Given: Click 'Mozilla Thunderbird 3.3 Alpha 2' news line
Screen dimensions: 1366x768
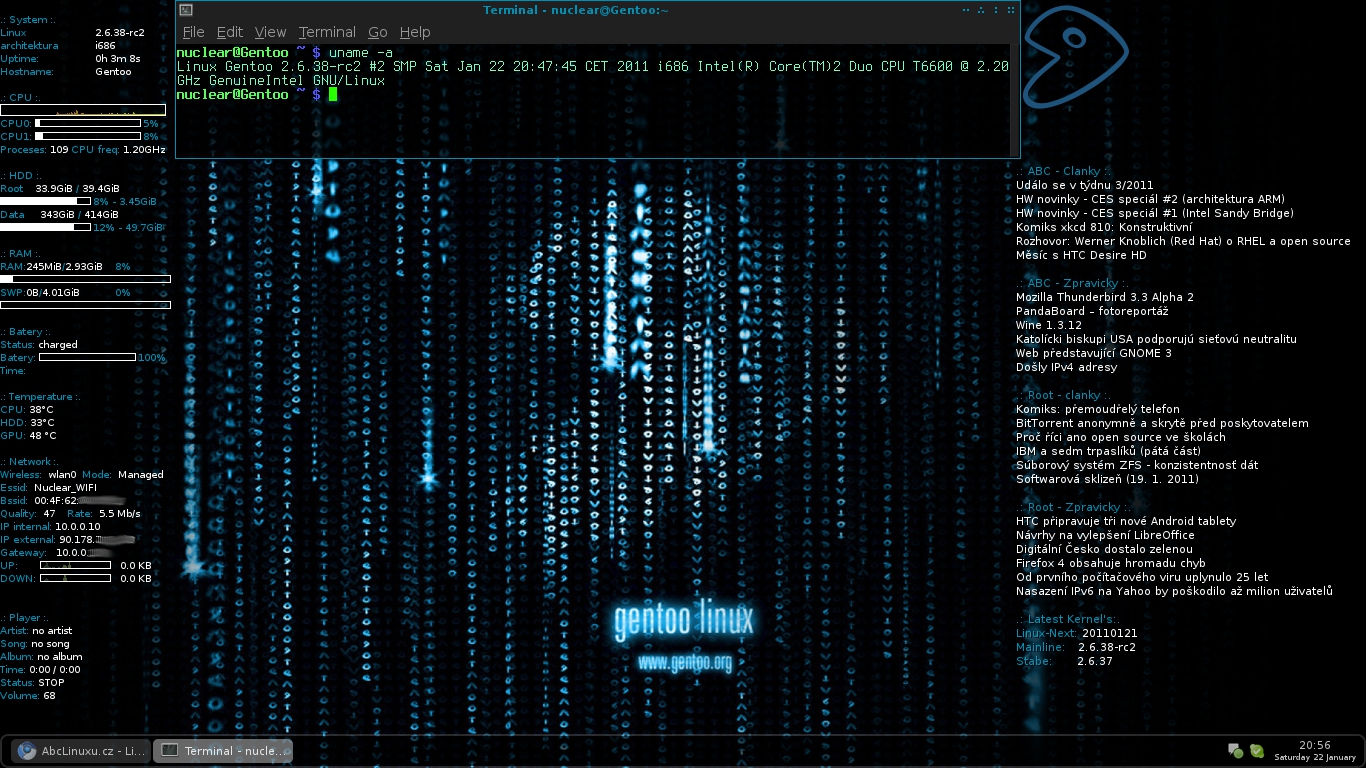Looking at the screenshot, I should click(x=1105, y=297).
